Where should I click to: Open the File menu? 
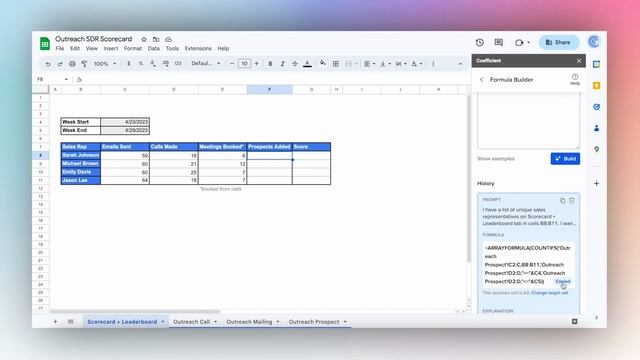[60, 48]
